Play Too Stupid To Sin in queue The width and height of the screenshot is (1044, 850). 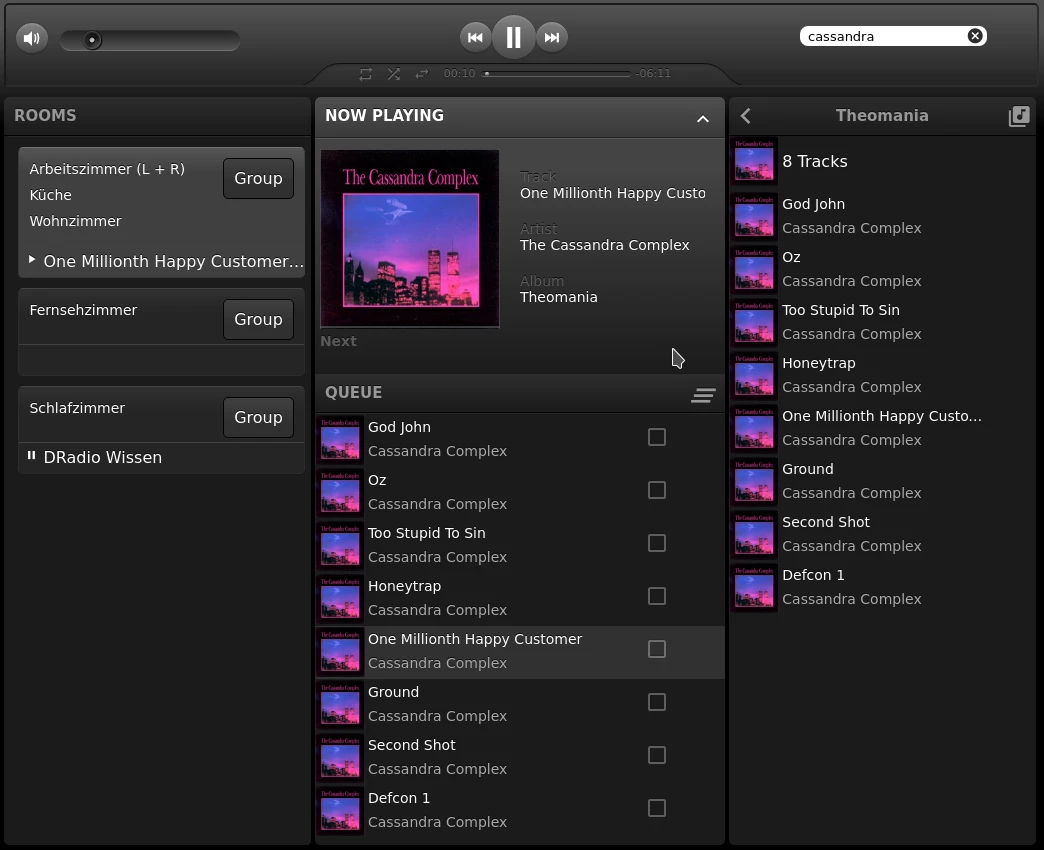tap(520, 546)
